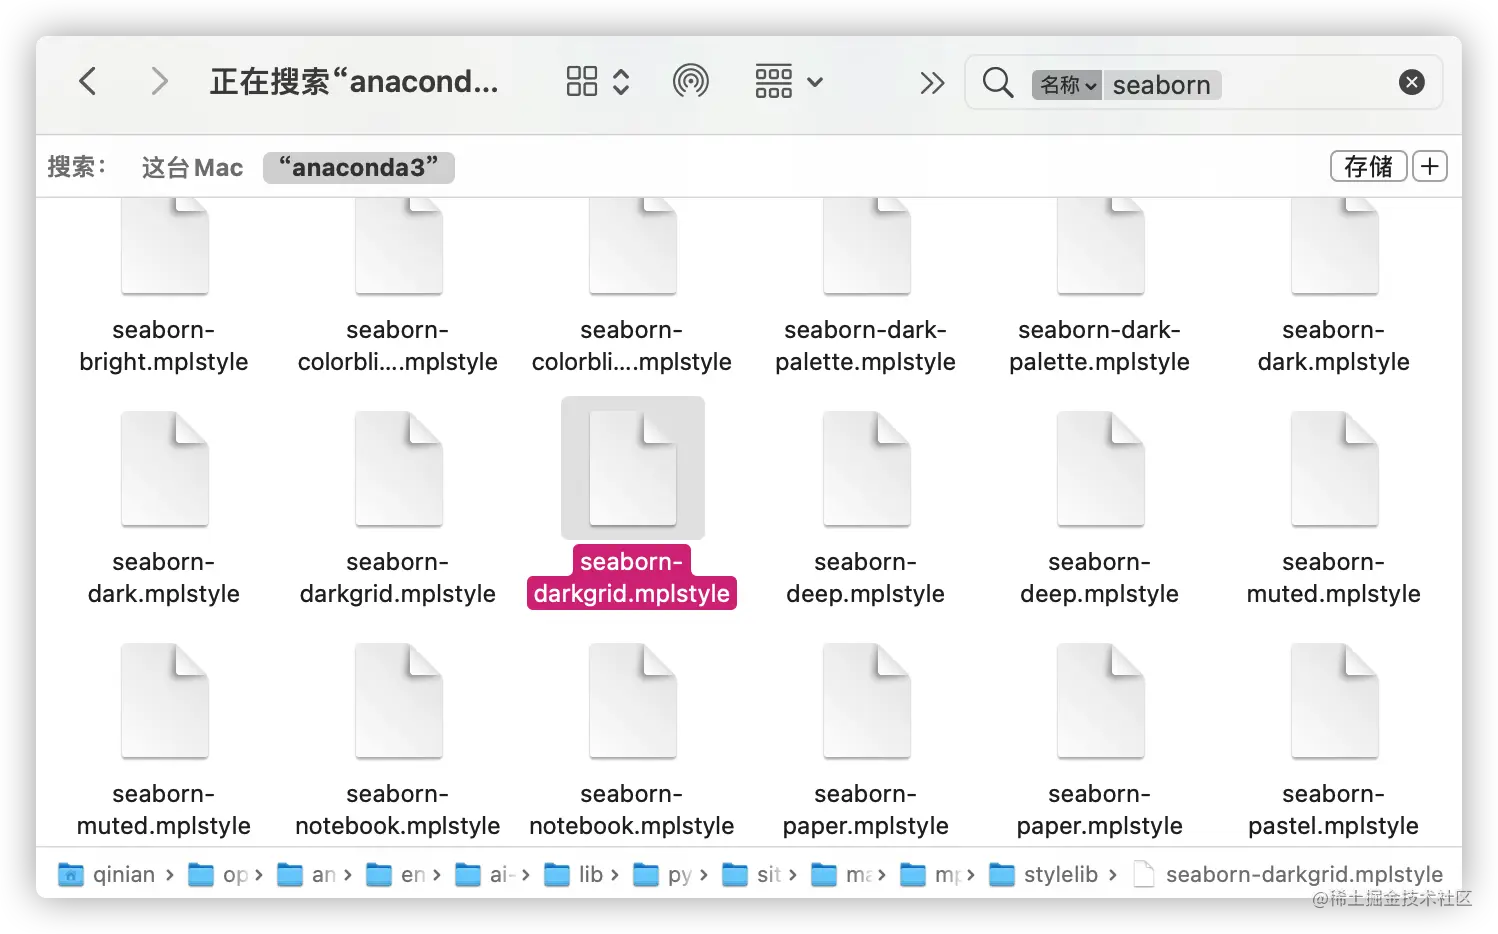
Task: Select seaborn-colorbli....mplstyle above highlighted darkgrid file
Action: tap(632, 286)
